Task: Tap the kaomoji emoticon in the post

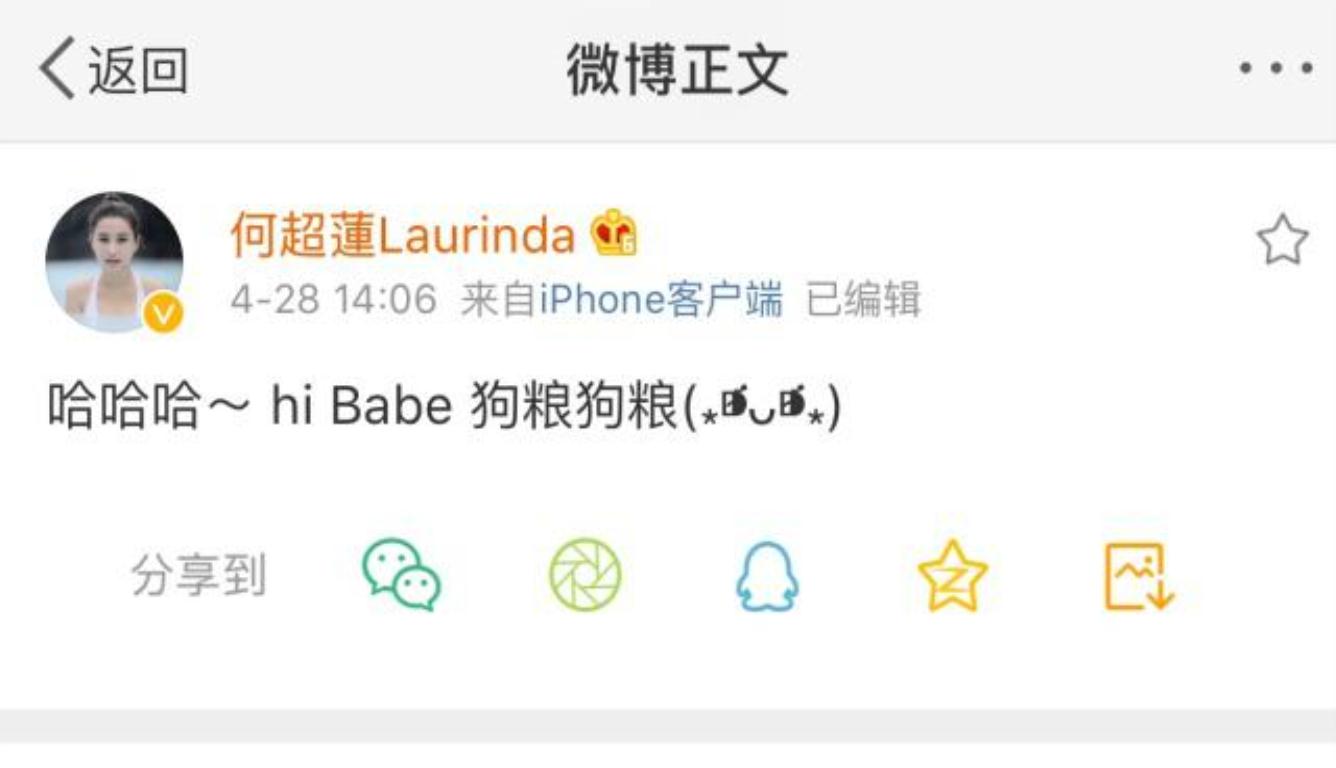Action: [763, 408]
